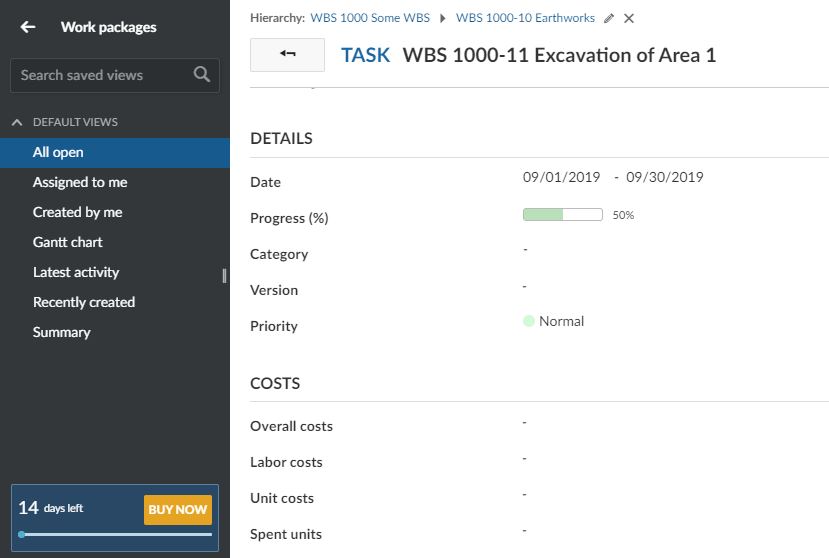
Task: Click the hierarchy breadcrumb arrow separator
Action: pyautogui.click(x=443, y=18)
